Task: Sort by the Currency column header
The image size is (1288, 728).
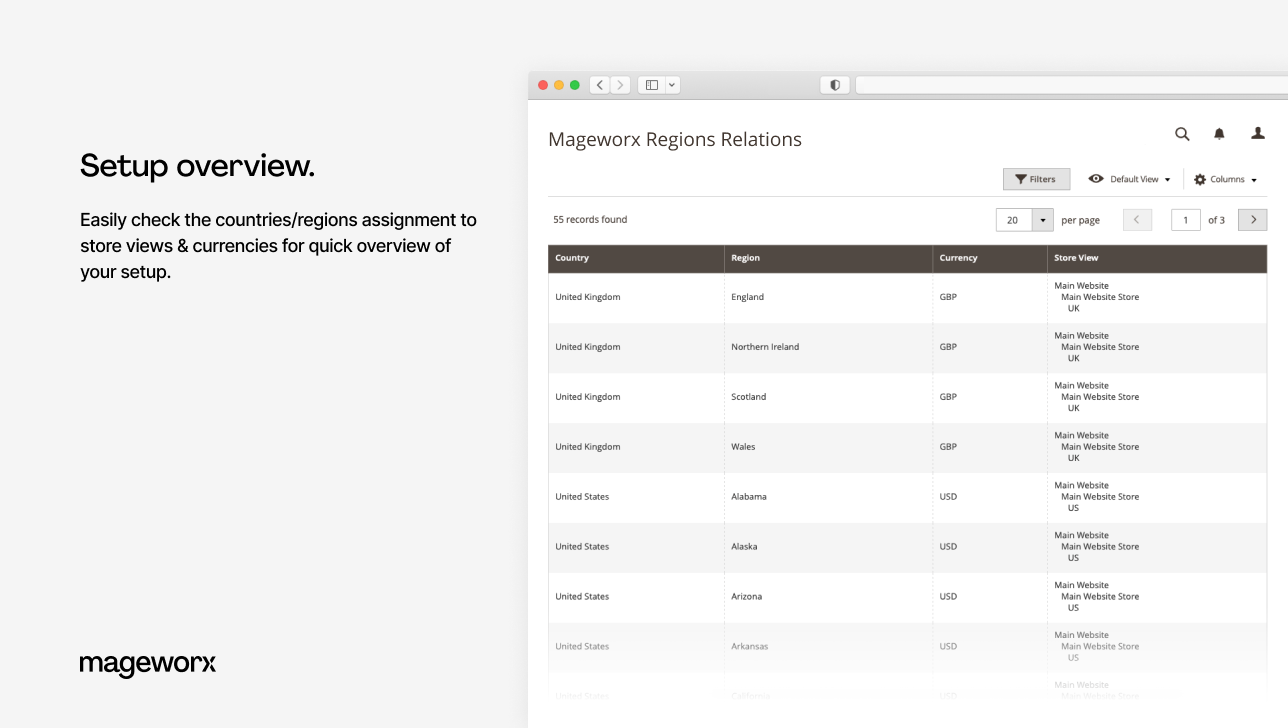Action: click(957, 258)
